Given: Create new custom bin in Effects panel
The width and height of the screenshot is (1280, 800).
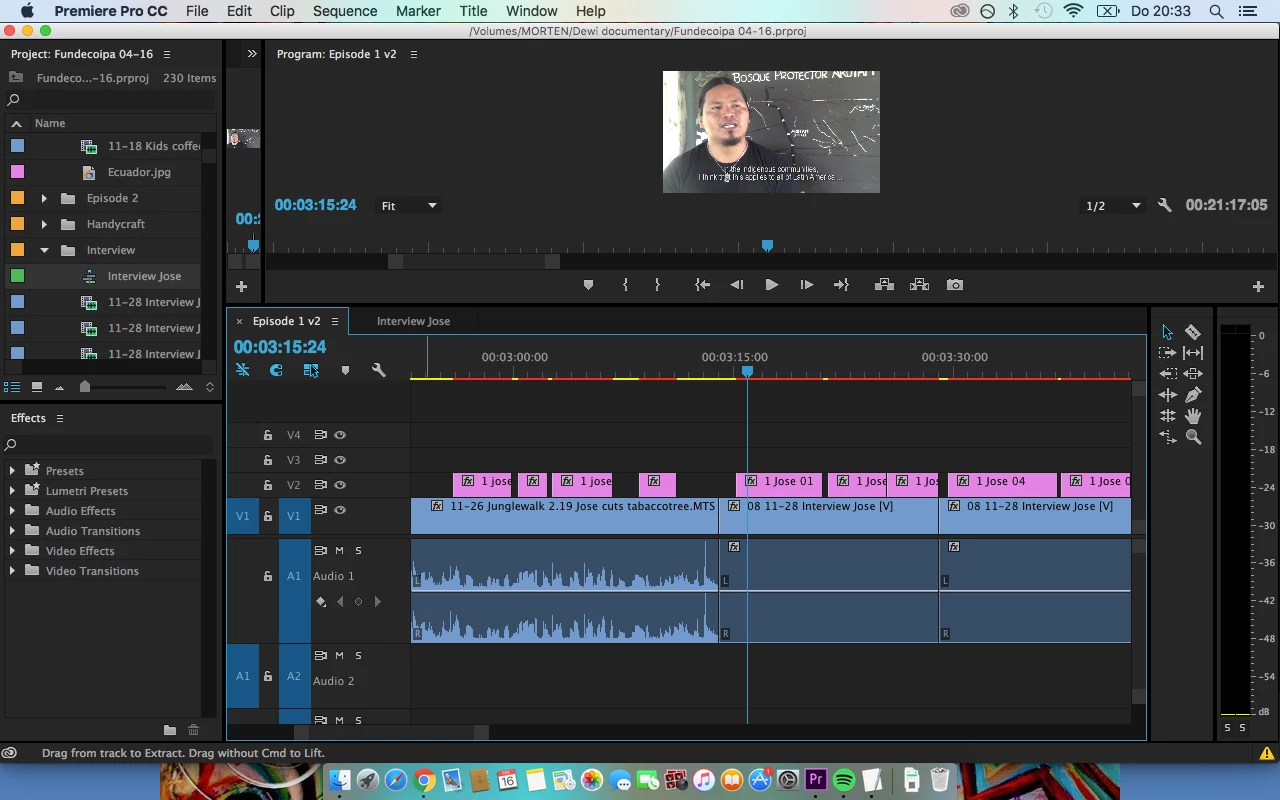Looking at the screenshot, I should tap(170, 730).
